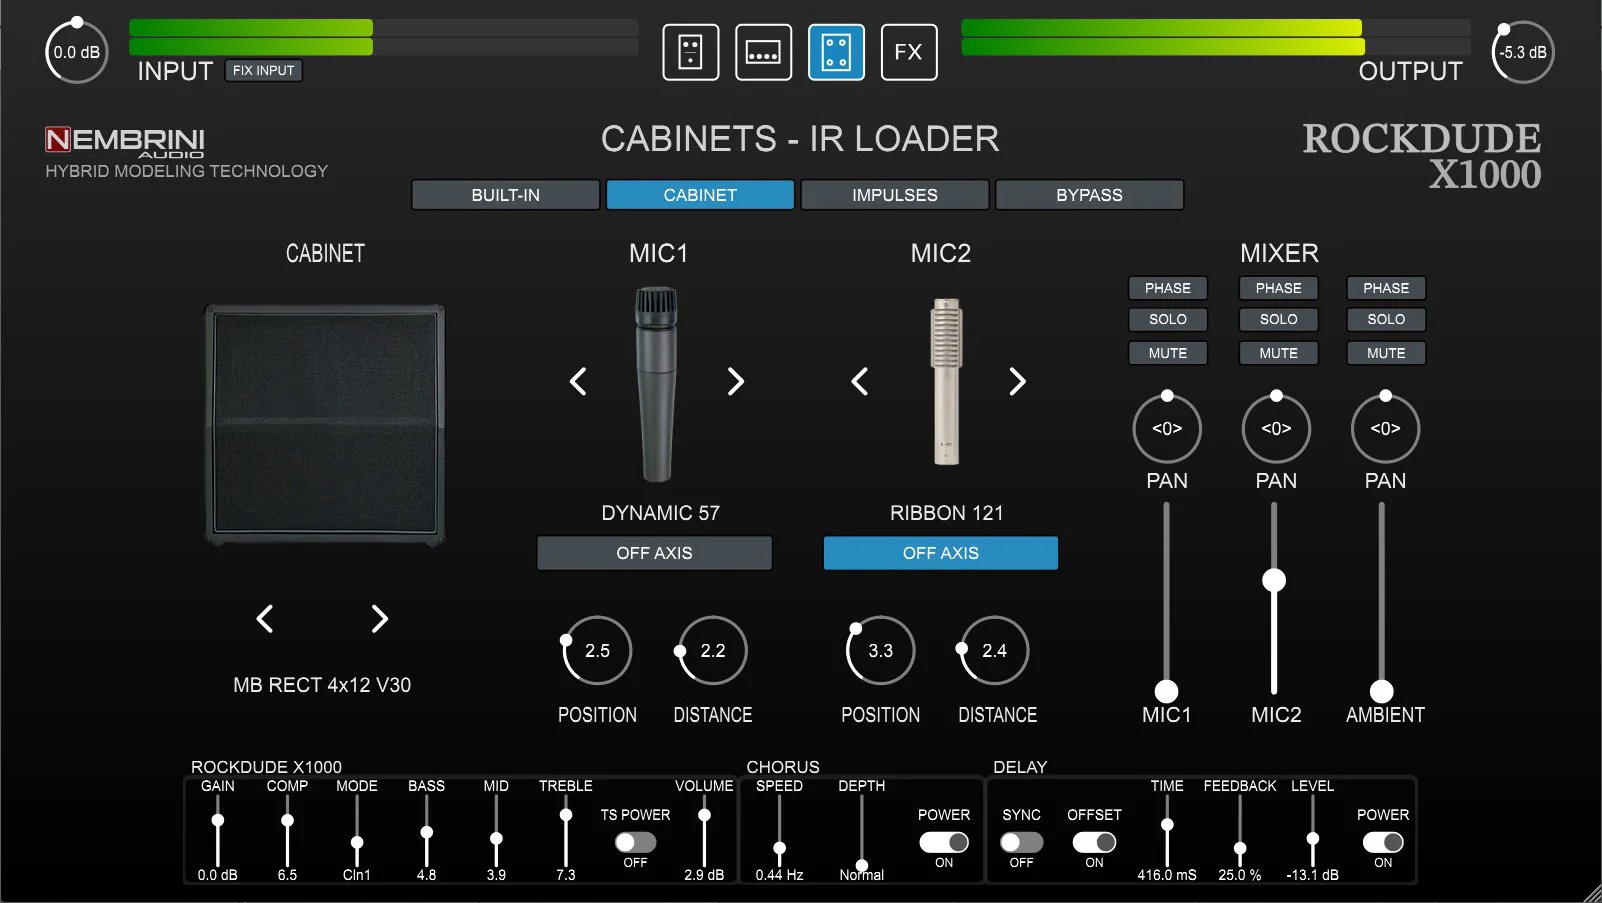Select previous microphone for MIC2
This screenshot has height=903, width=1602.
[x=859, y=381]
